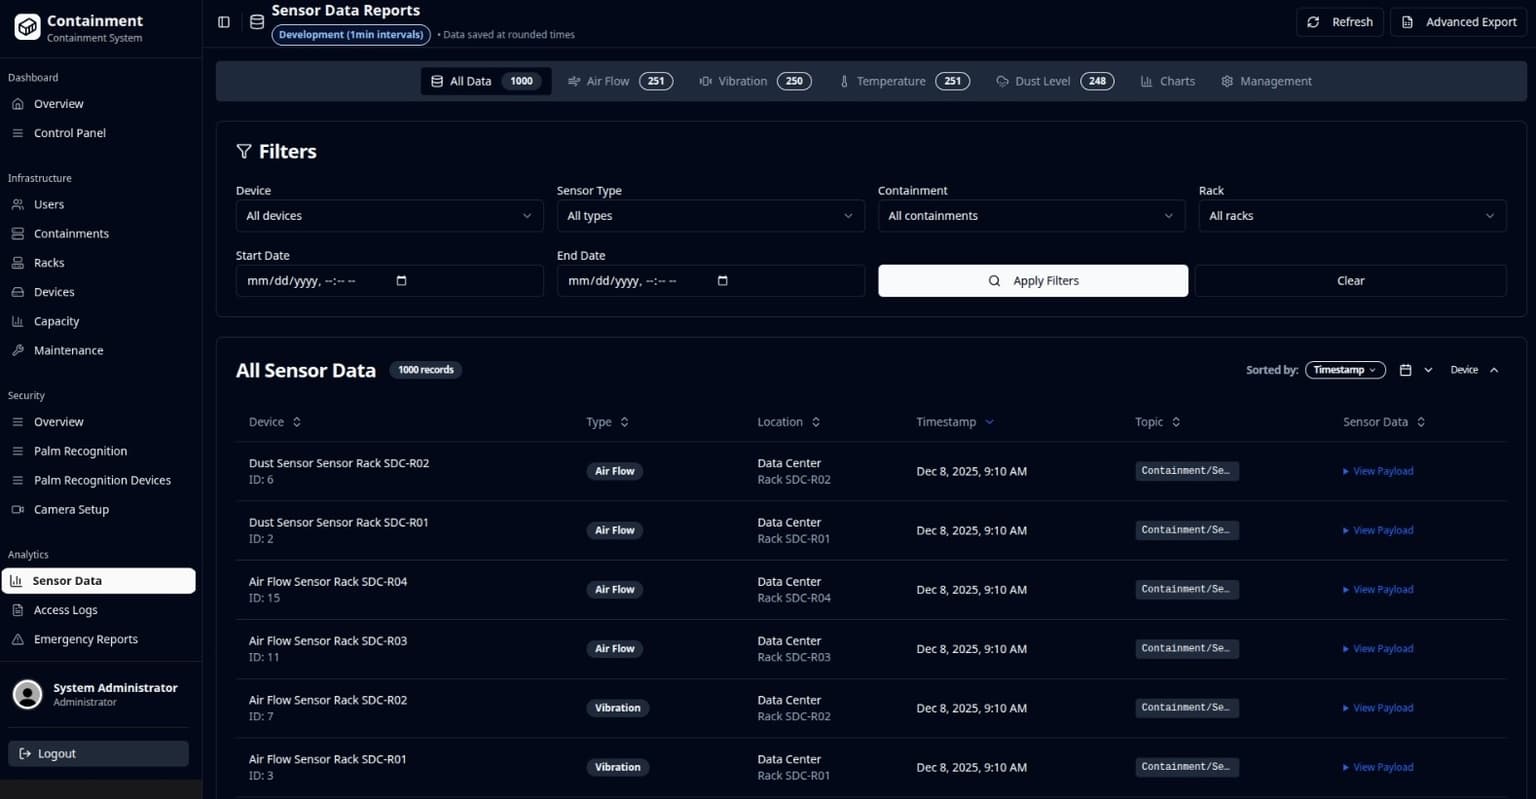Click the Containment logo cube icon

[x=27, y=27]
